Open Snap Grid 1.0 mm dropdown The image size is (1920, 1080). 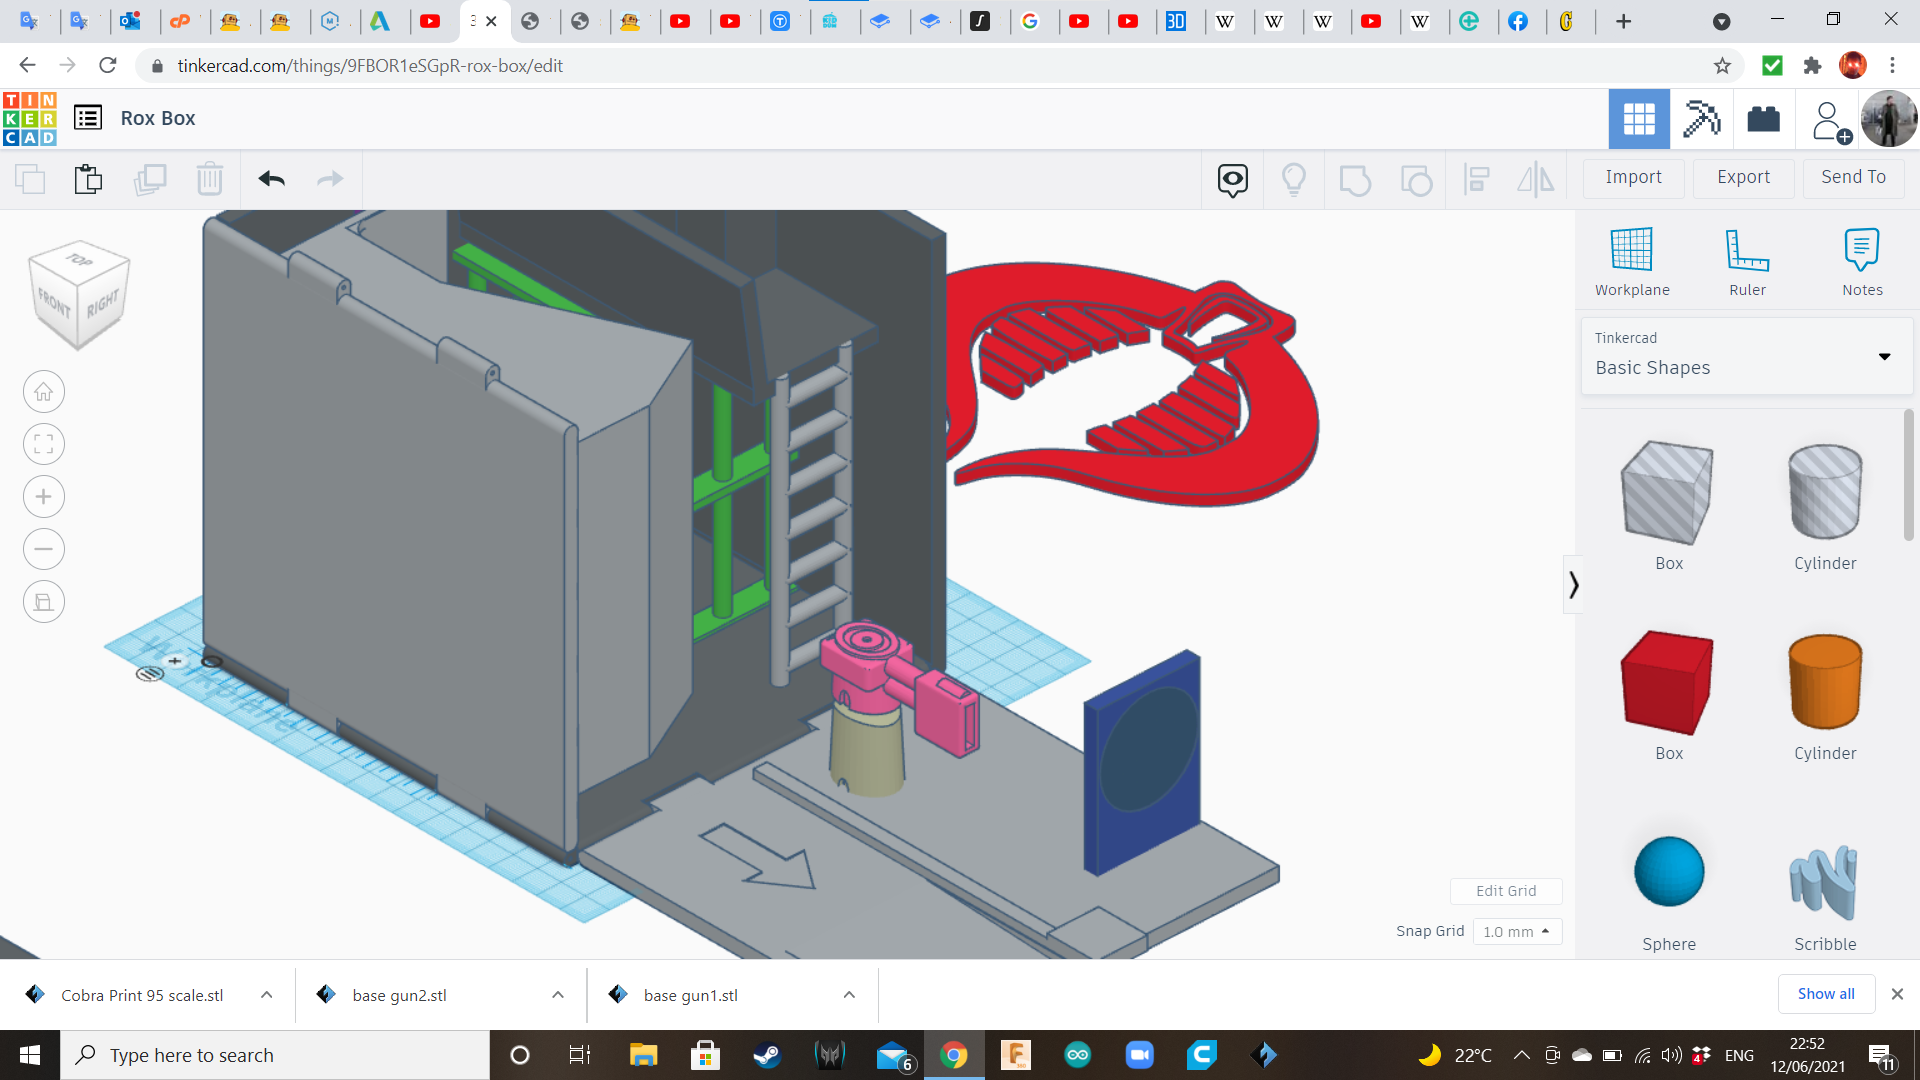1516,931
